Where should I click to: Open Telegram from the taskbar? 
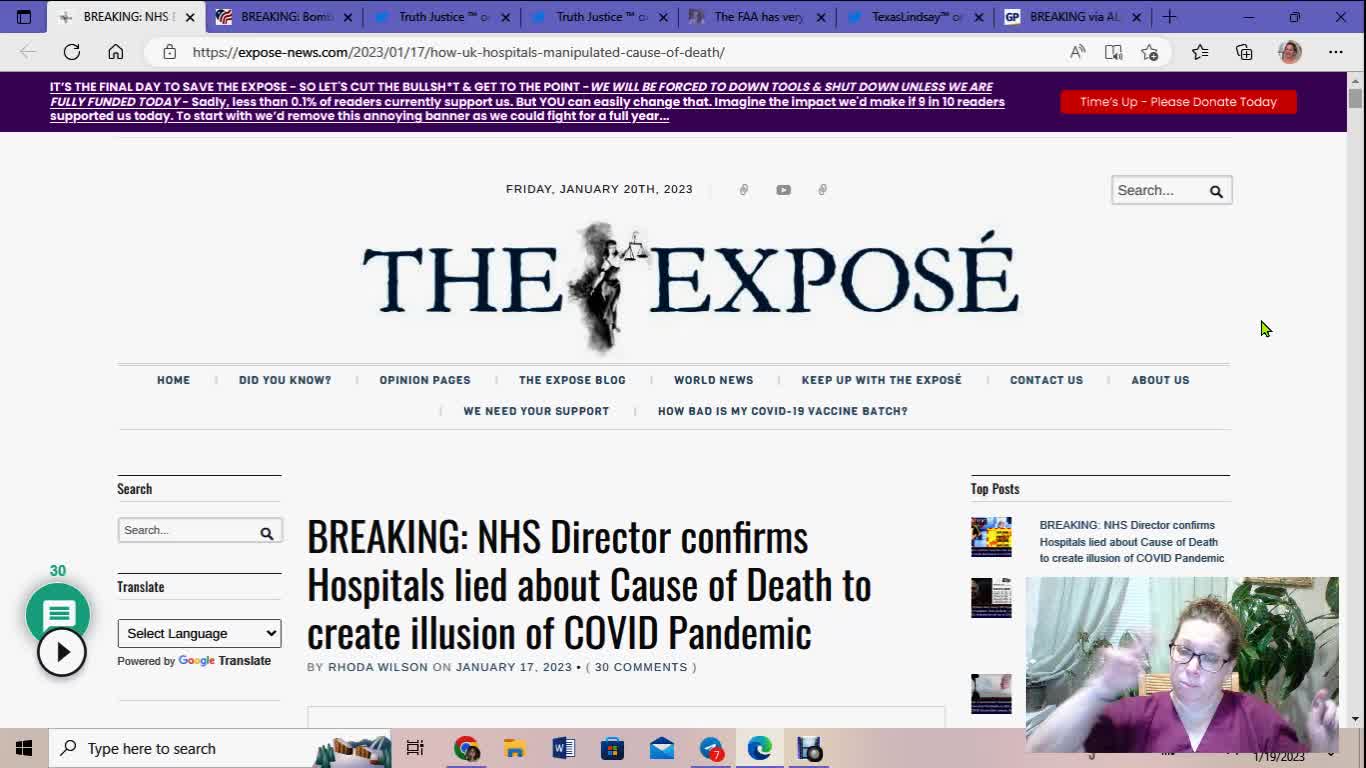(x=711, y=748)
